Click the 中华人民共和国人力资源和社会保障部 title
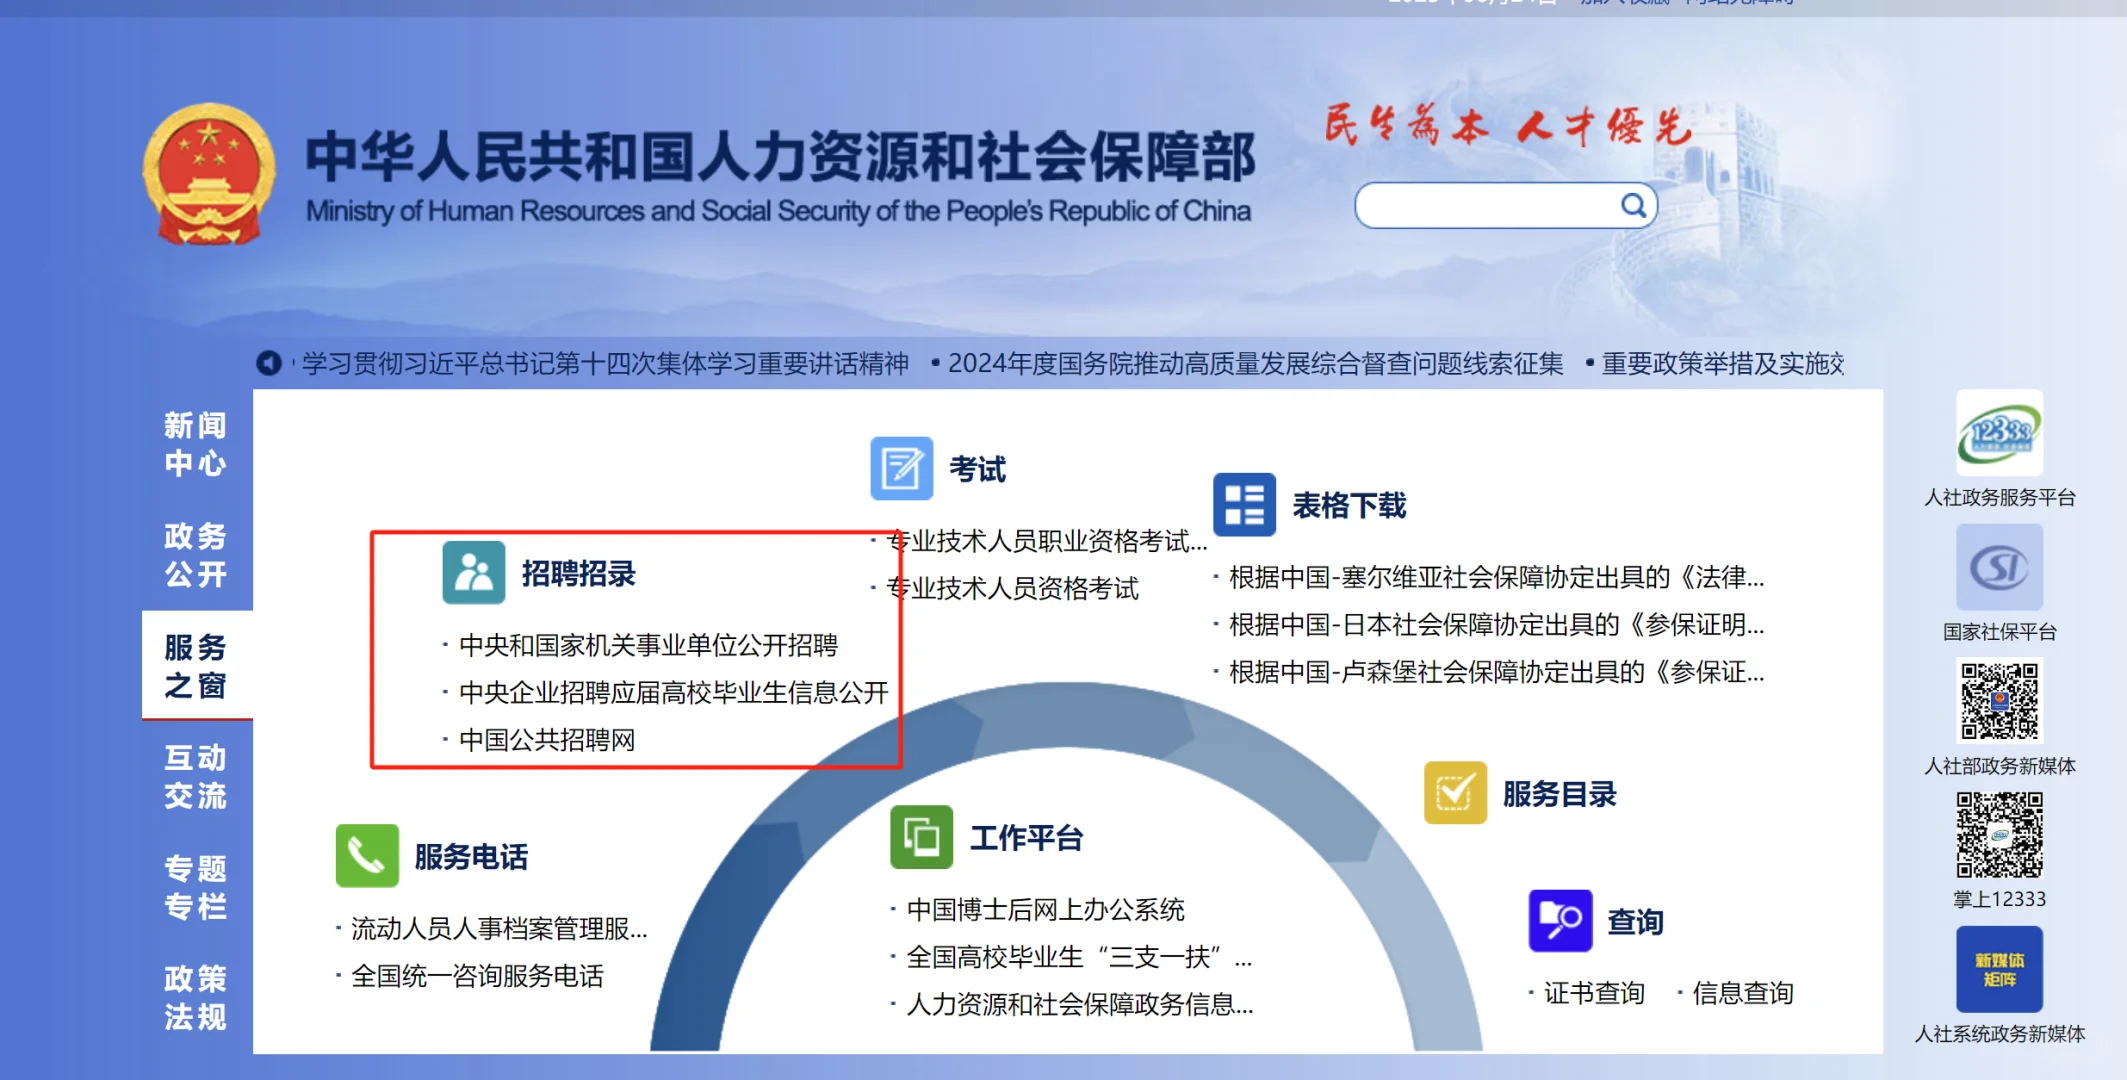Screen dimensions: 2127x1080 pyautogui.click(x=780, y=156)
